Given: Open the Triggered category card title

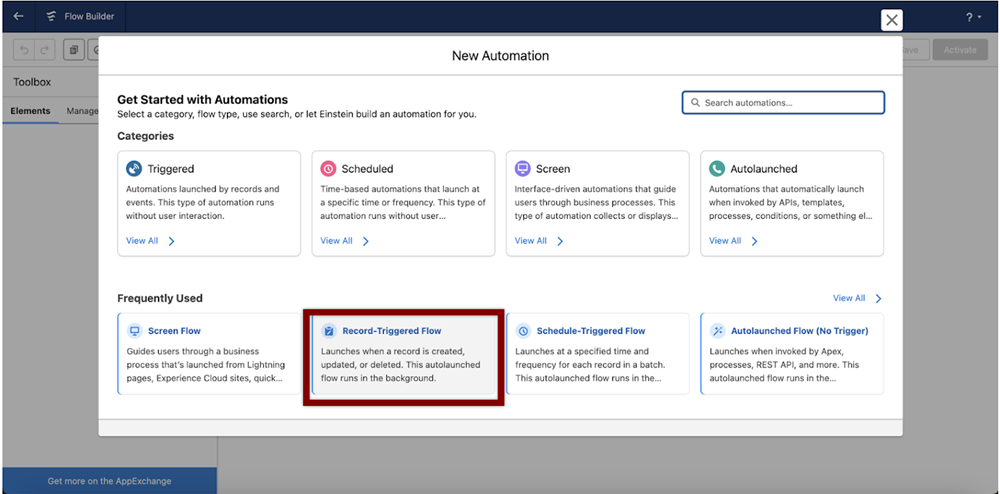Looking at the screenshot, I should click(171, 169).
